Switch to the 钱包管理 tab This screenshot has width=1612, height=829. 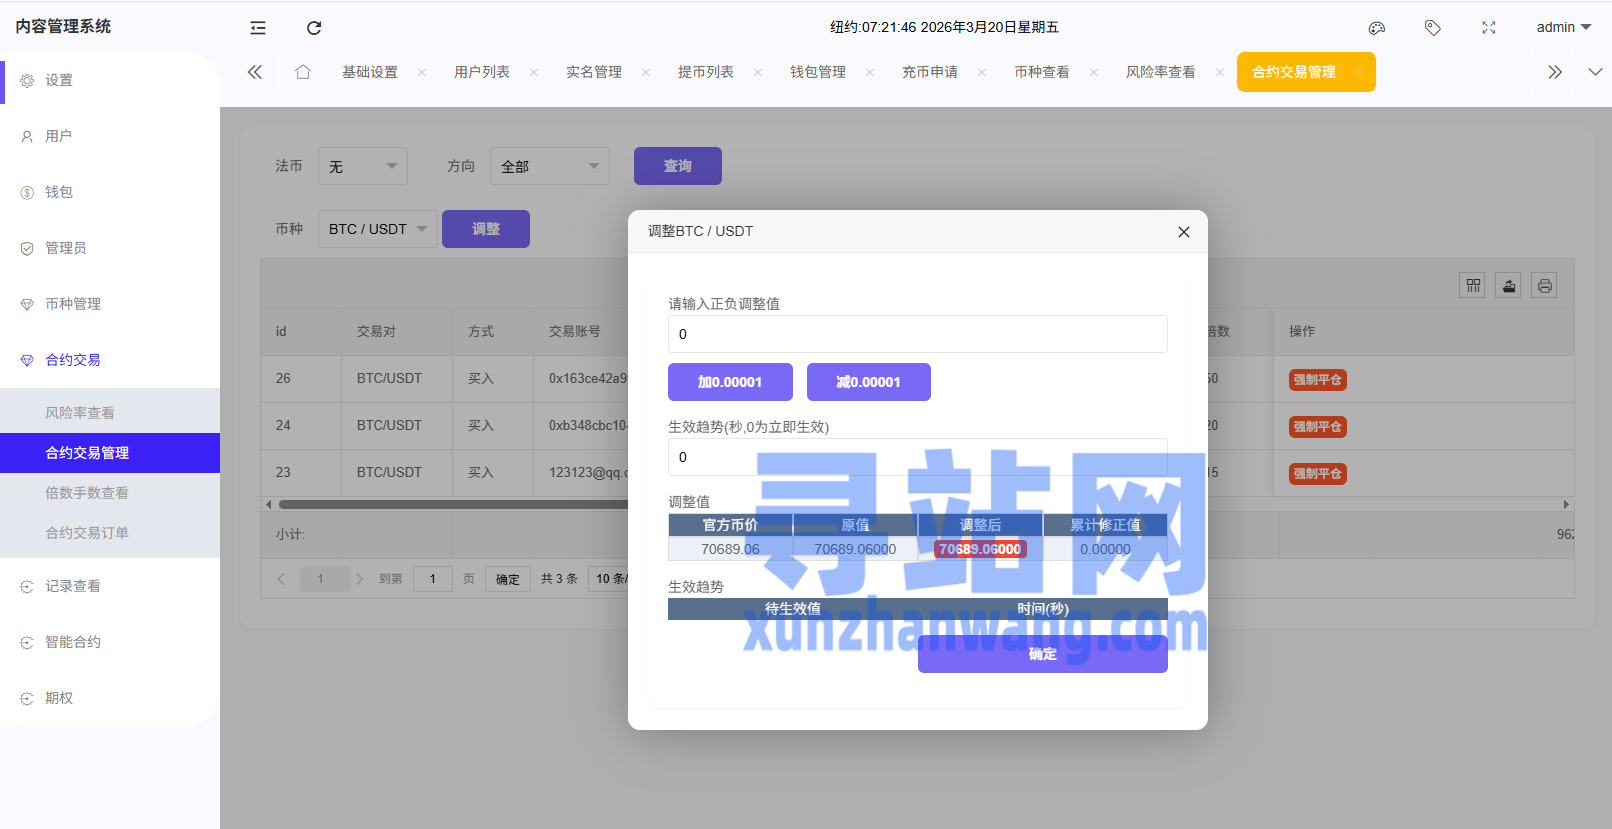coord(818,72)
